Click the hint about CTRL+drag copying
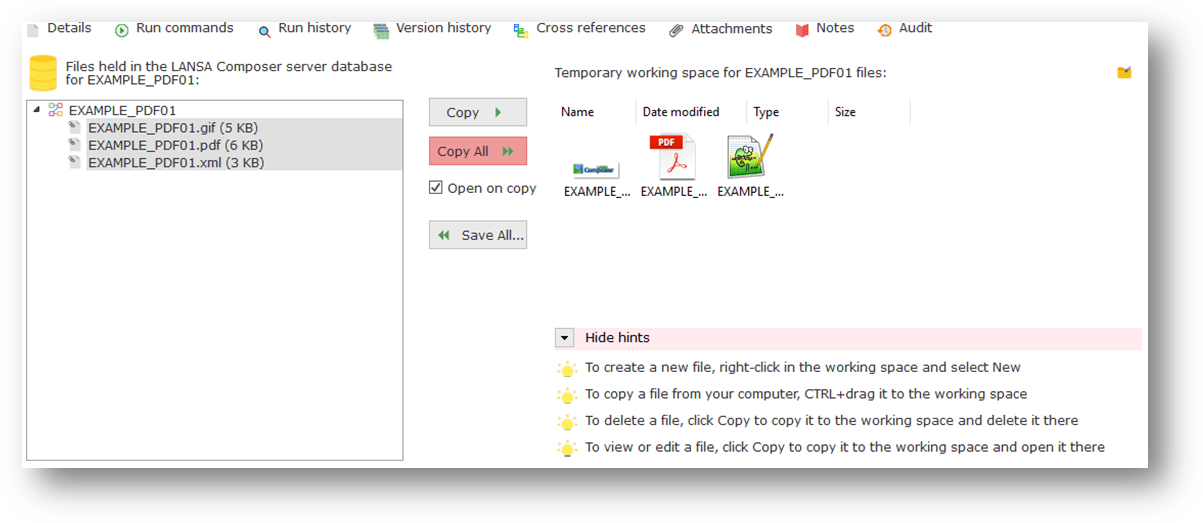1203x523 pixels. (806, 394)
